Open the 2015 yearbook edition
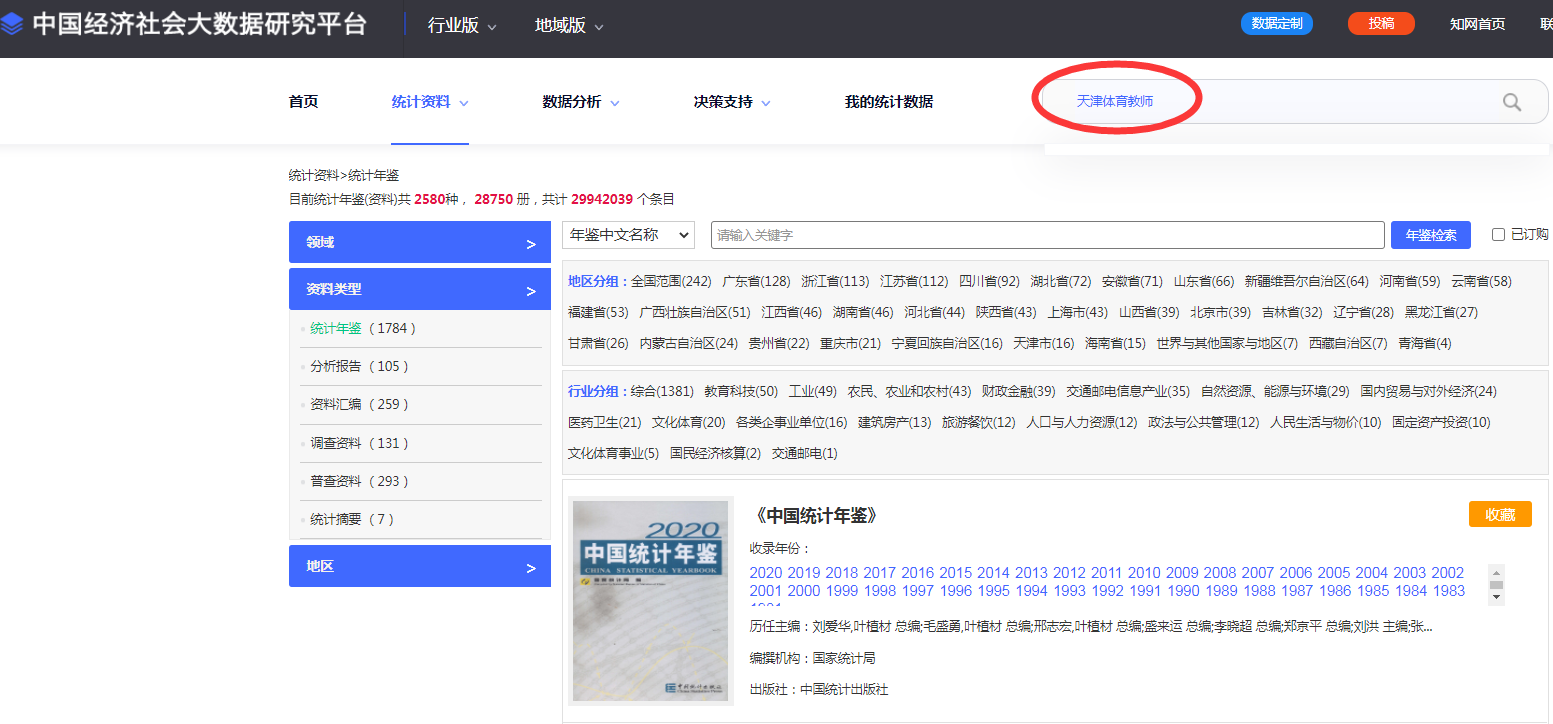This screenshot has width=1553, height=724. point(956,573)
